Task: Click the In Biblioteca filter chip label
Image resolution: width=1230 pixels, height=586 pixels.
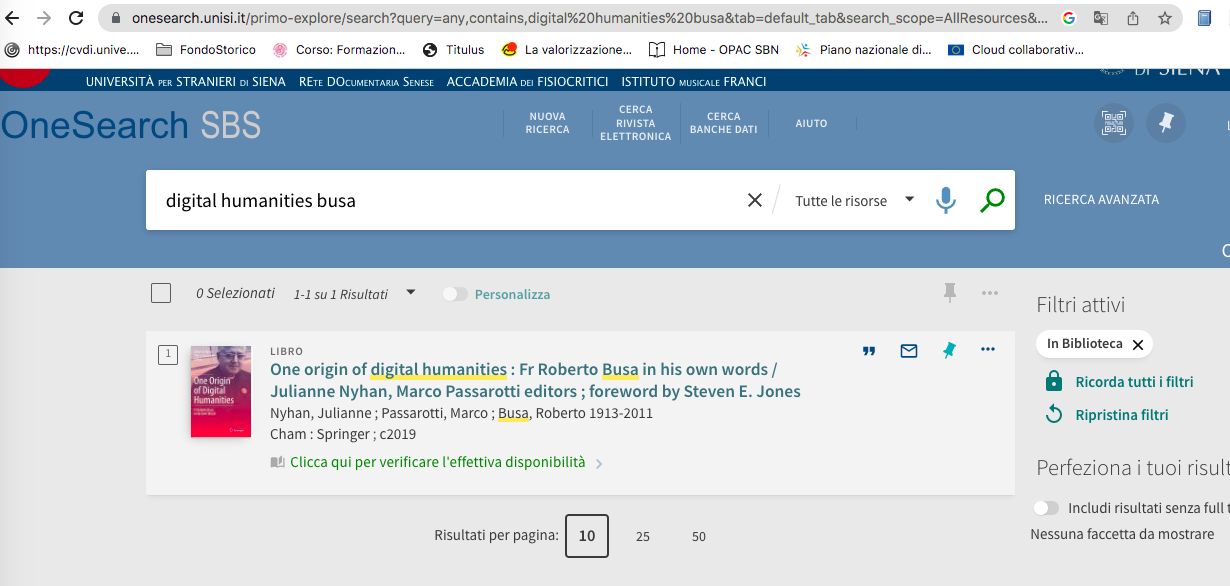Action: pyautogui.click(x=1085, y=344)
